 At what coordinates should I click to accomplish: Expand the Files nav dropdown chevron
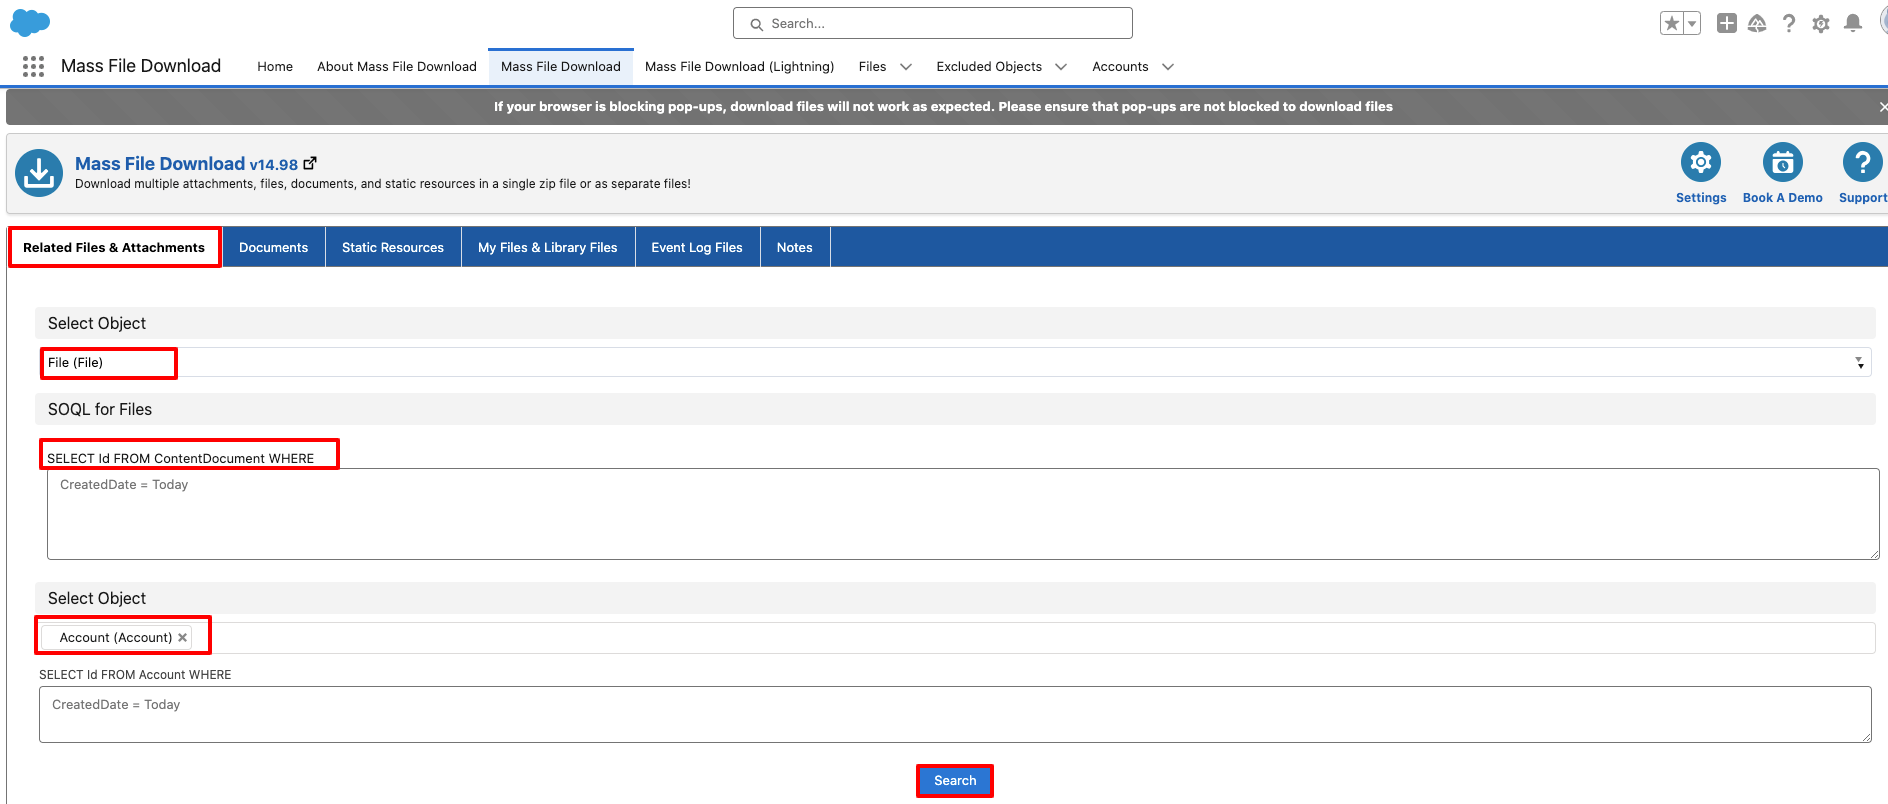pyautogui.click(x=906, y=67)
